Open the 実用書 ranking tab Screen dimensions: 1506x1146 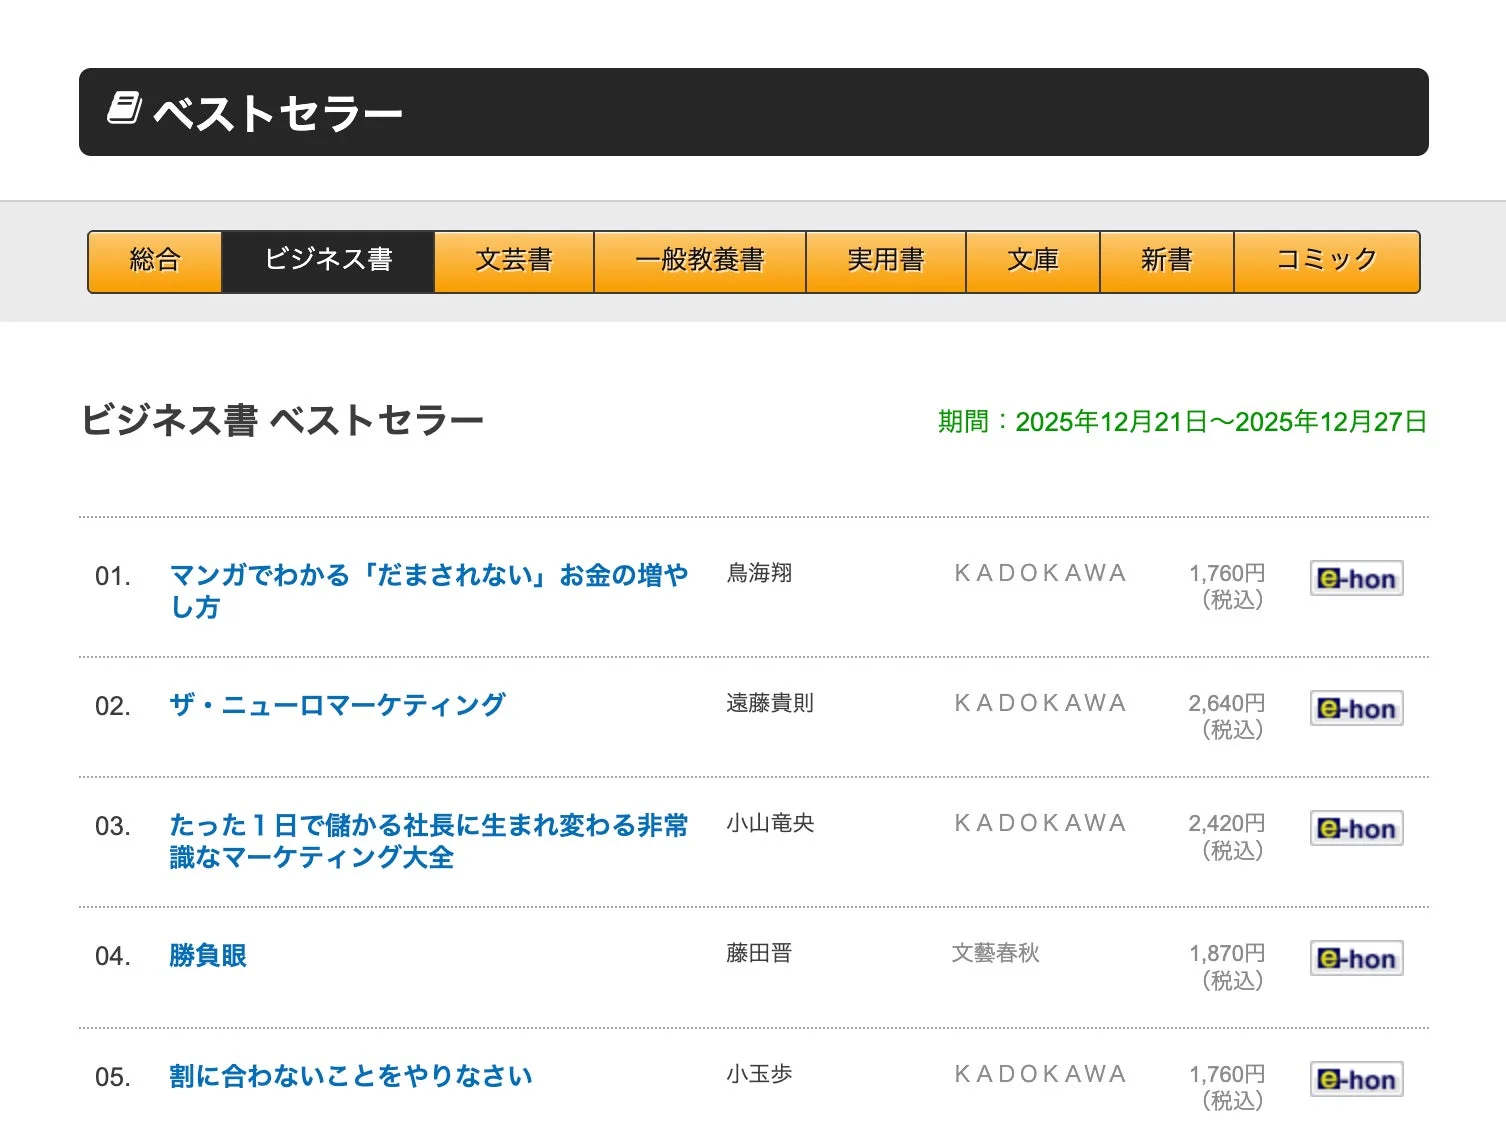tap(885, 260)
